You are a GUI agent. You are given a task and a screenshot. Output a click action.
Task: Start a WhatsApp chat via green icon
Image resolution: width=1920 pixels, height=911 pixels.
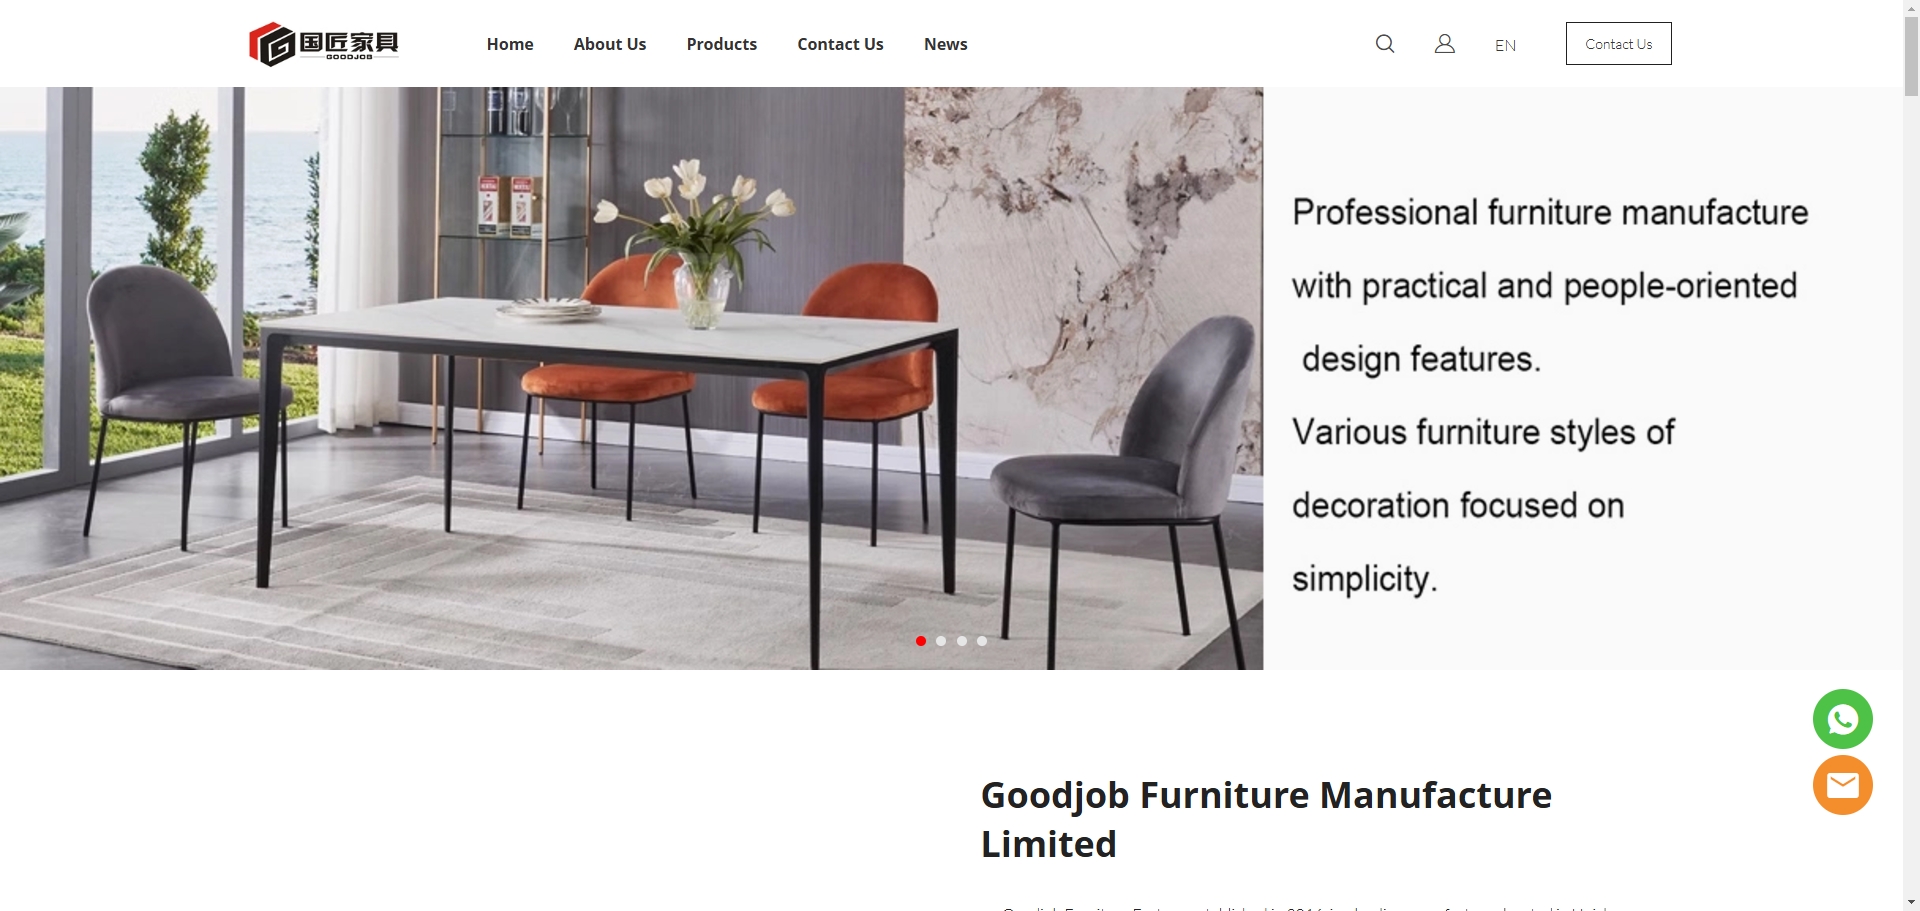tap(1842, 719)
